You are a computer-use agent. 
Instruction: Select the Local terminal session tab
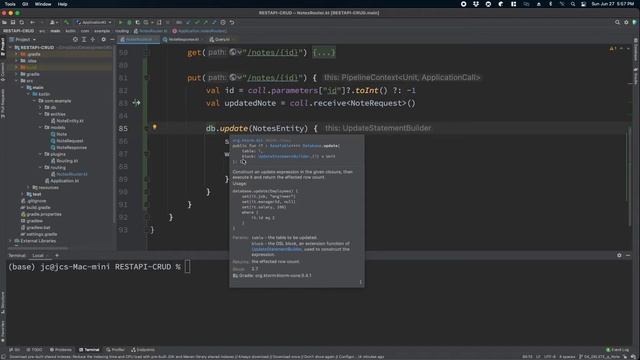click(38, 256)
